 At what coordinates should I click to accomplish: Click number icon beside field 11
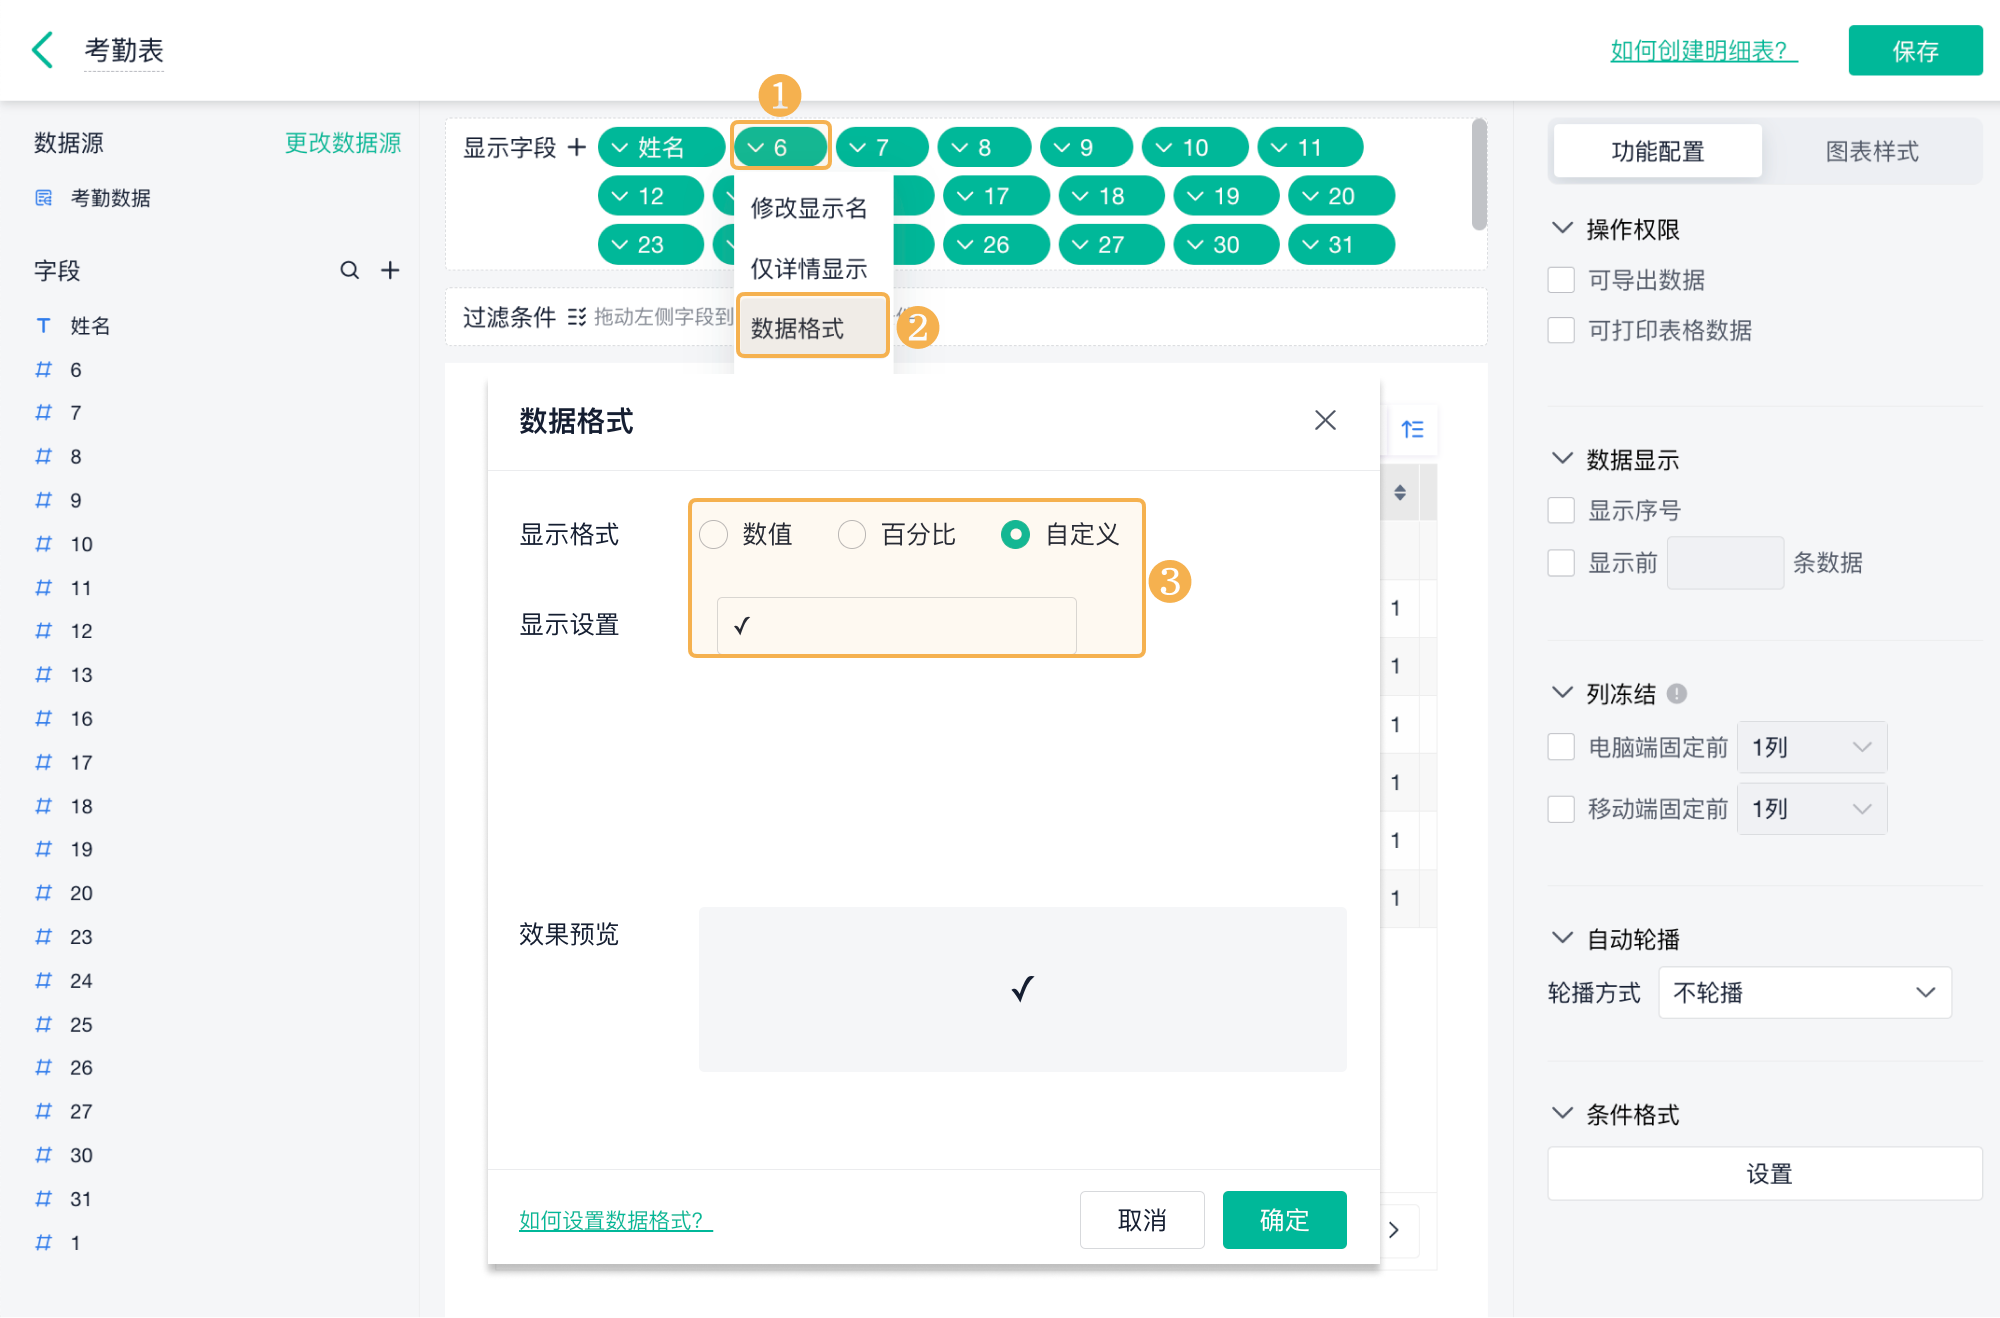click(x=44, y=587)
